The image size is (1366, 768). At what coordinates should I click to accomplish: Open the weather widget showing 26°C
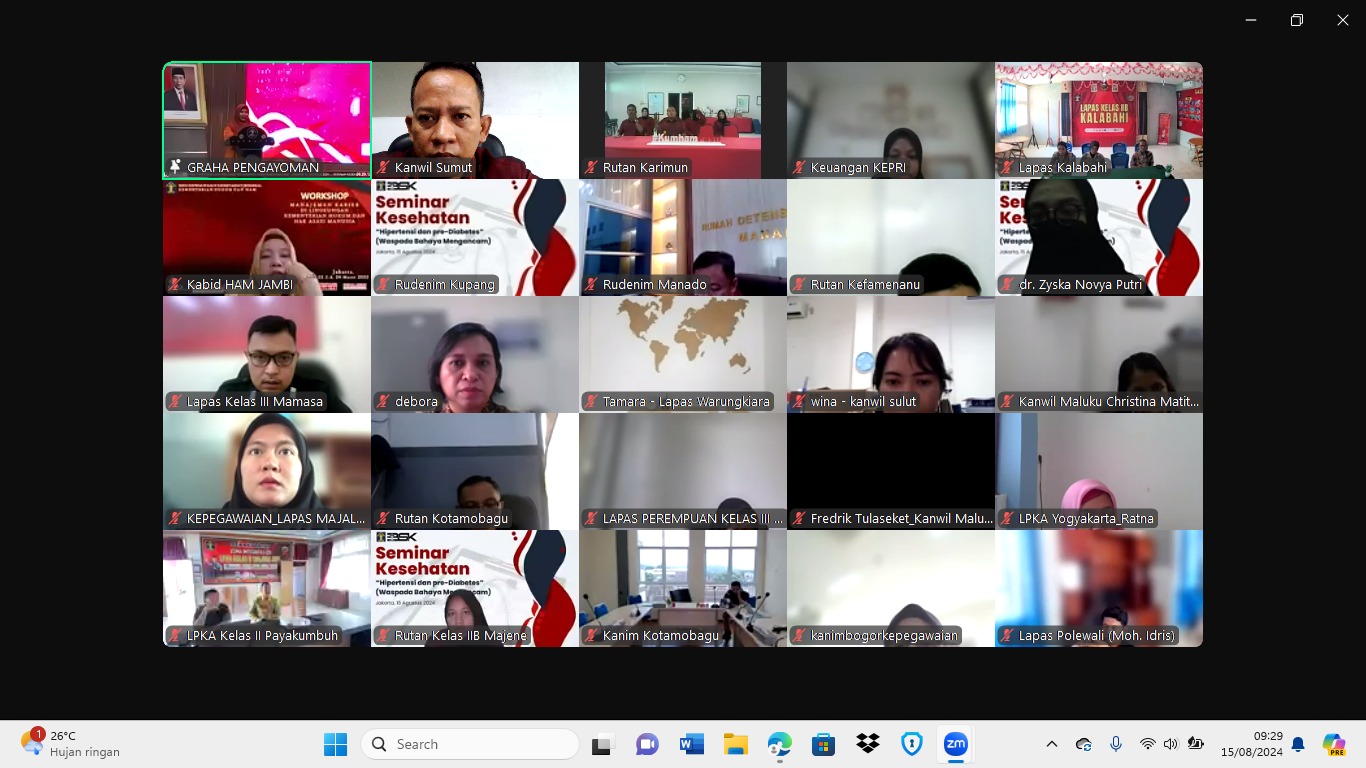pos(70,744)
